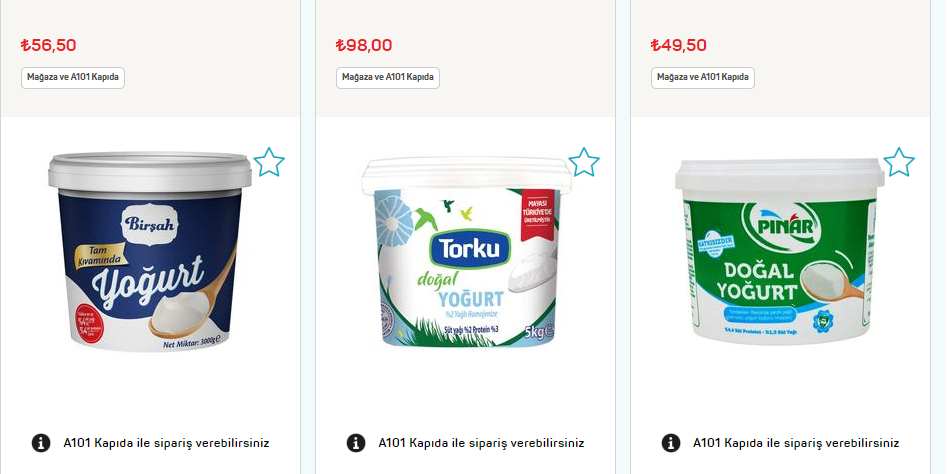Click Mağaza ve A101 Kapıda badge under ₺49,50
Image resolution: width=947 pixels, height=474 pixels.
point(703,77)
